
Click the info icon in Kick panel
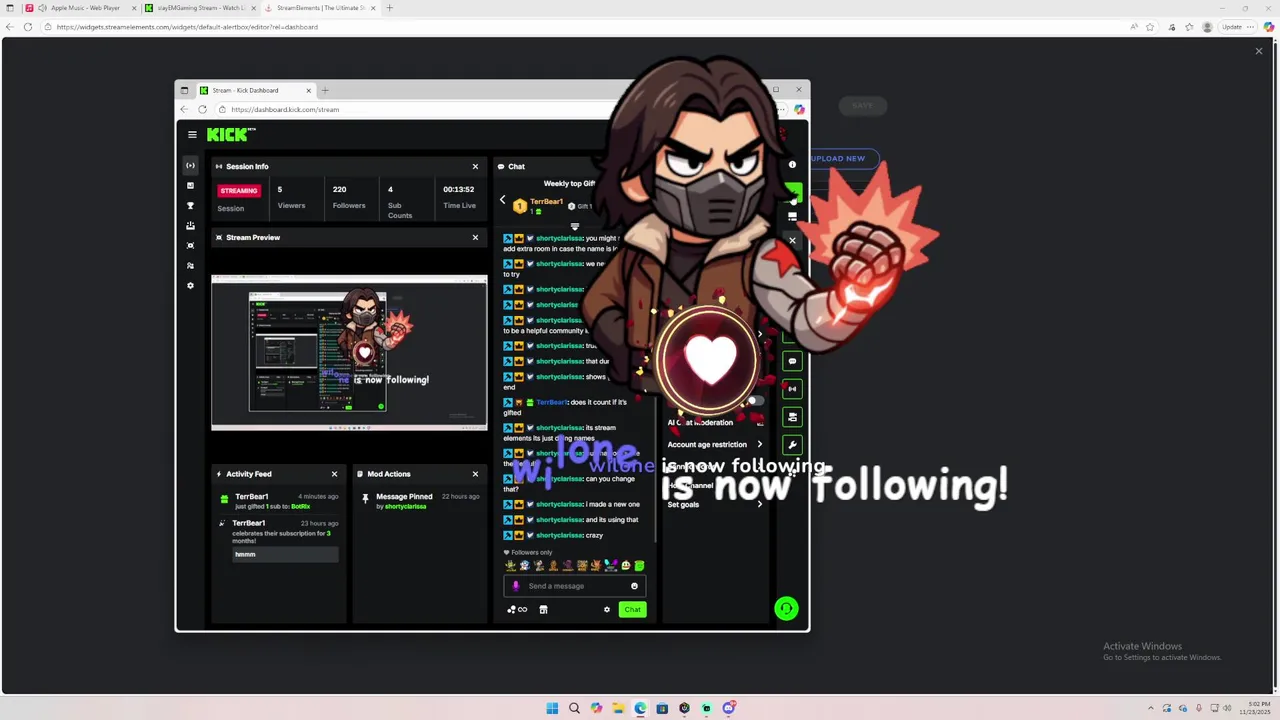click(x=792, y=165)
